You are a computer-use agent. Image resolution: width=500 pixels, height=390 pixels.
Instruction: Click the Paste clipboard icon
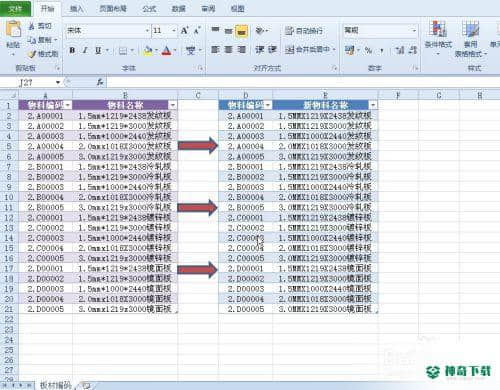click(13, 29)
